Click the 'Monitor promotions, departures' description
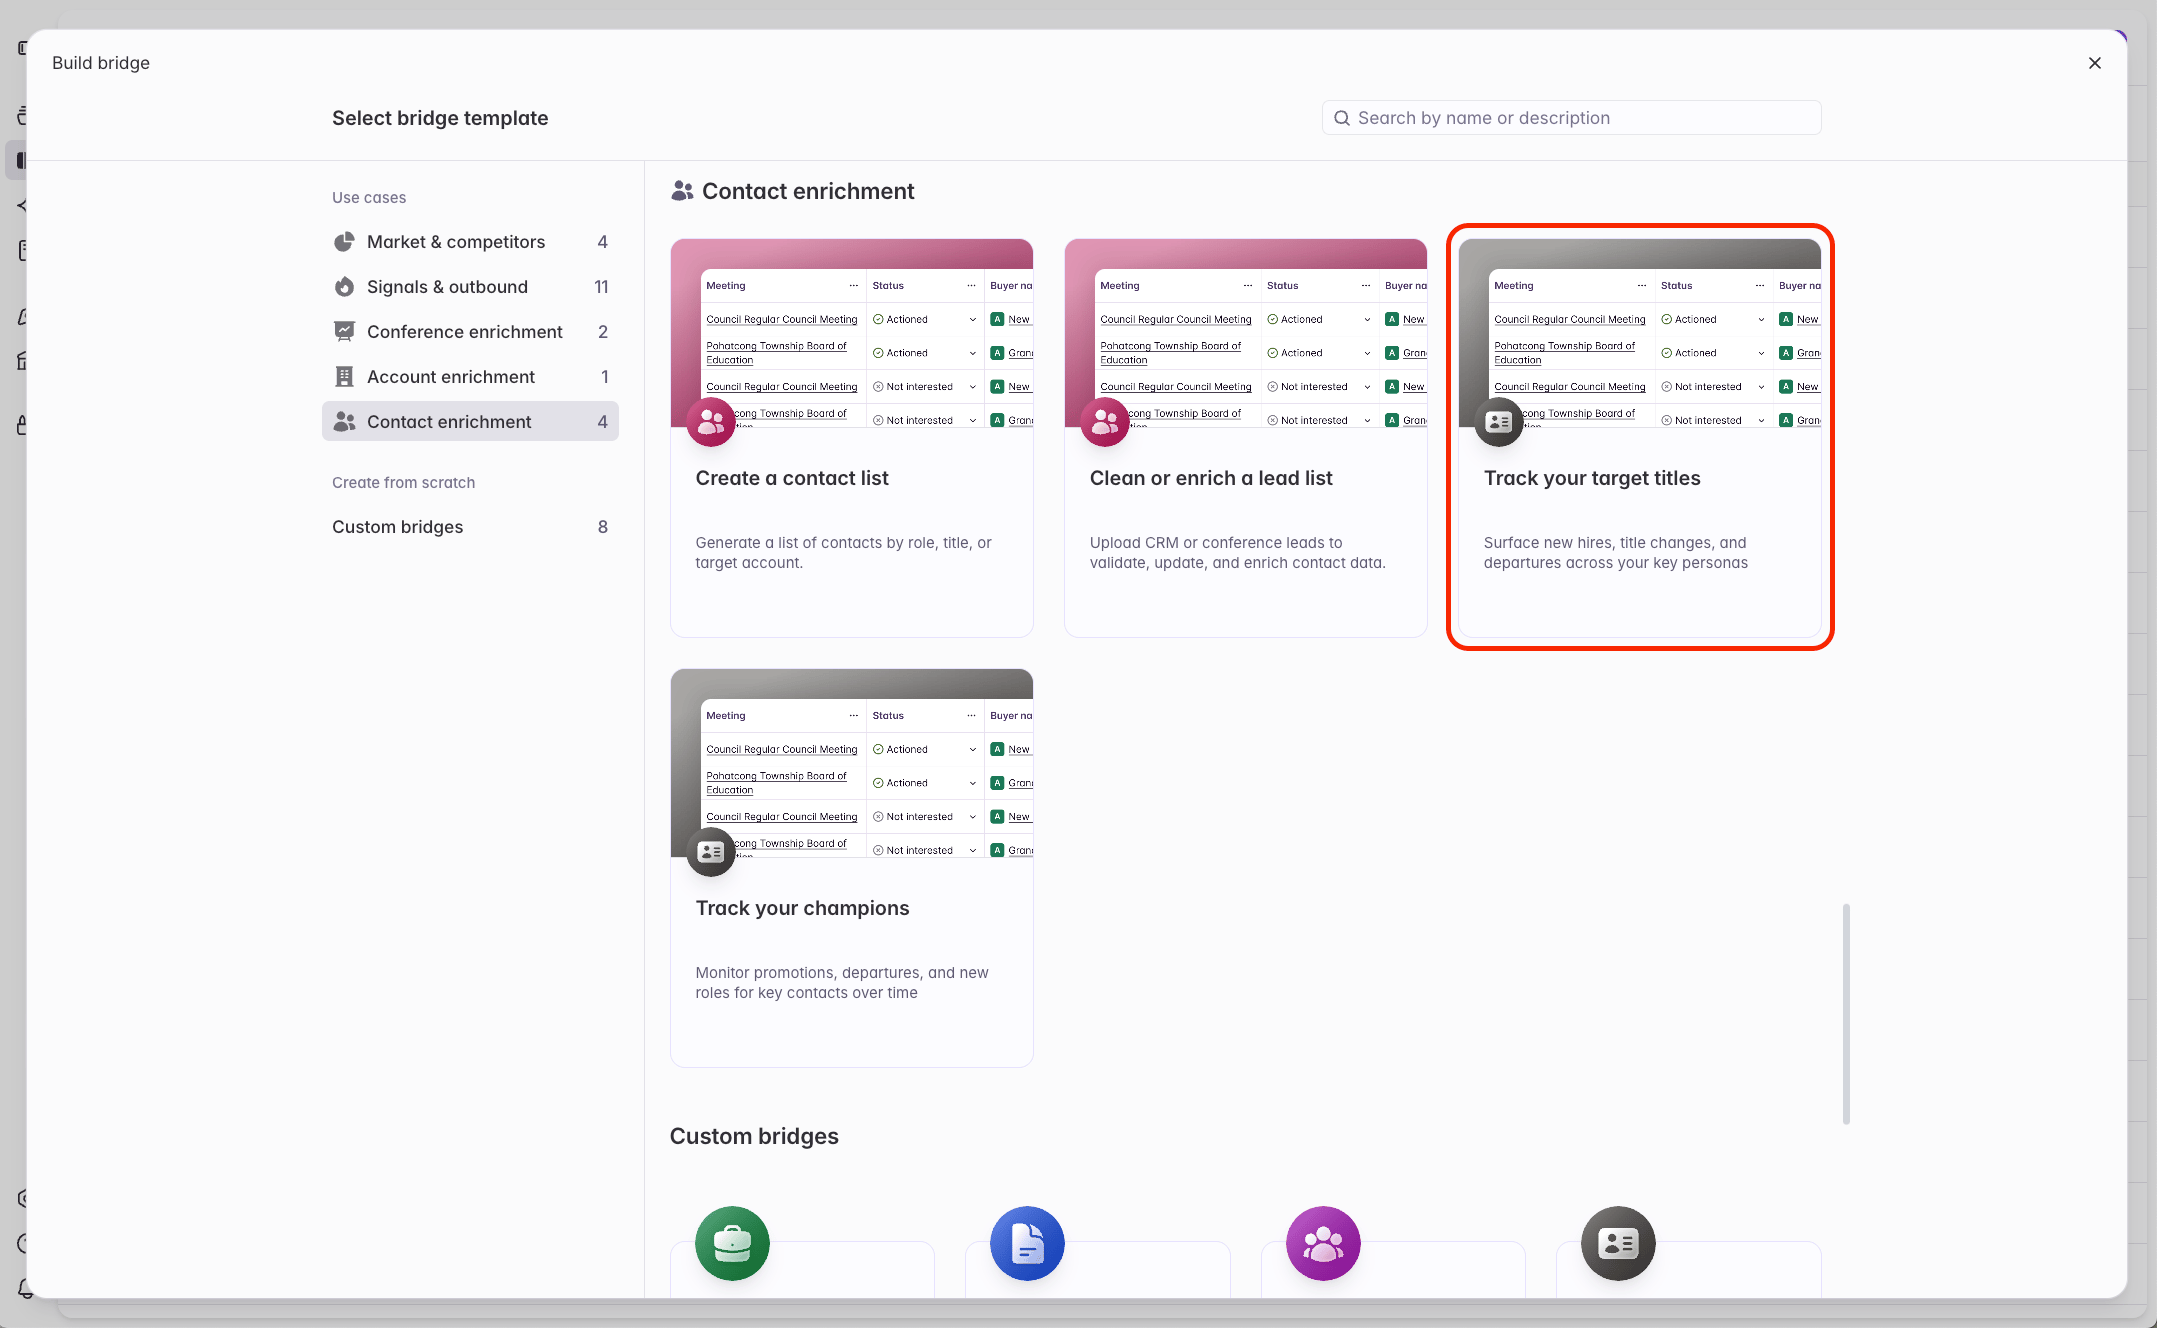Viewport: 2157px width, 1328px height. point(842,983)
